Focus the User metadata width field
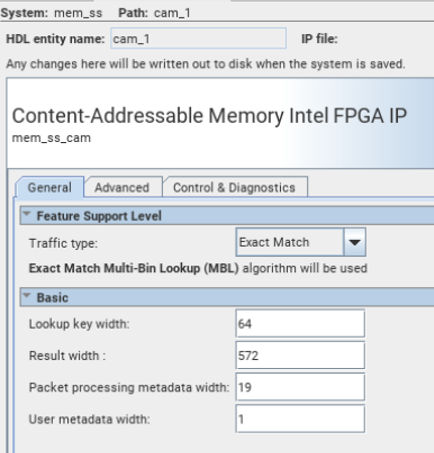 (x=300, y=419)
